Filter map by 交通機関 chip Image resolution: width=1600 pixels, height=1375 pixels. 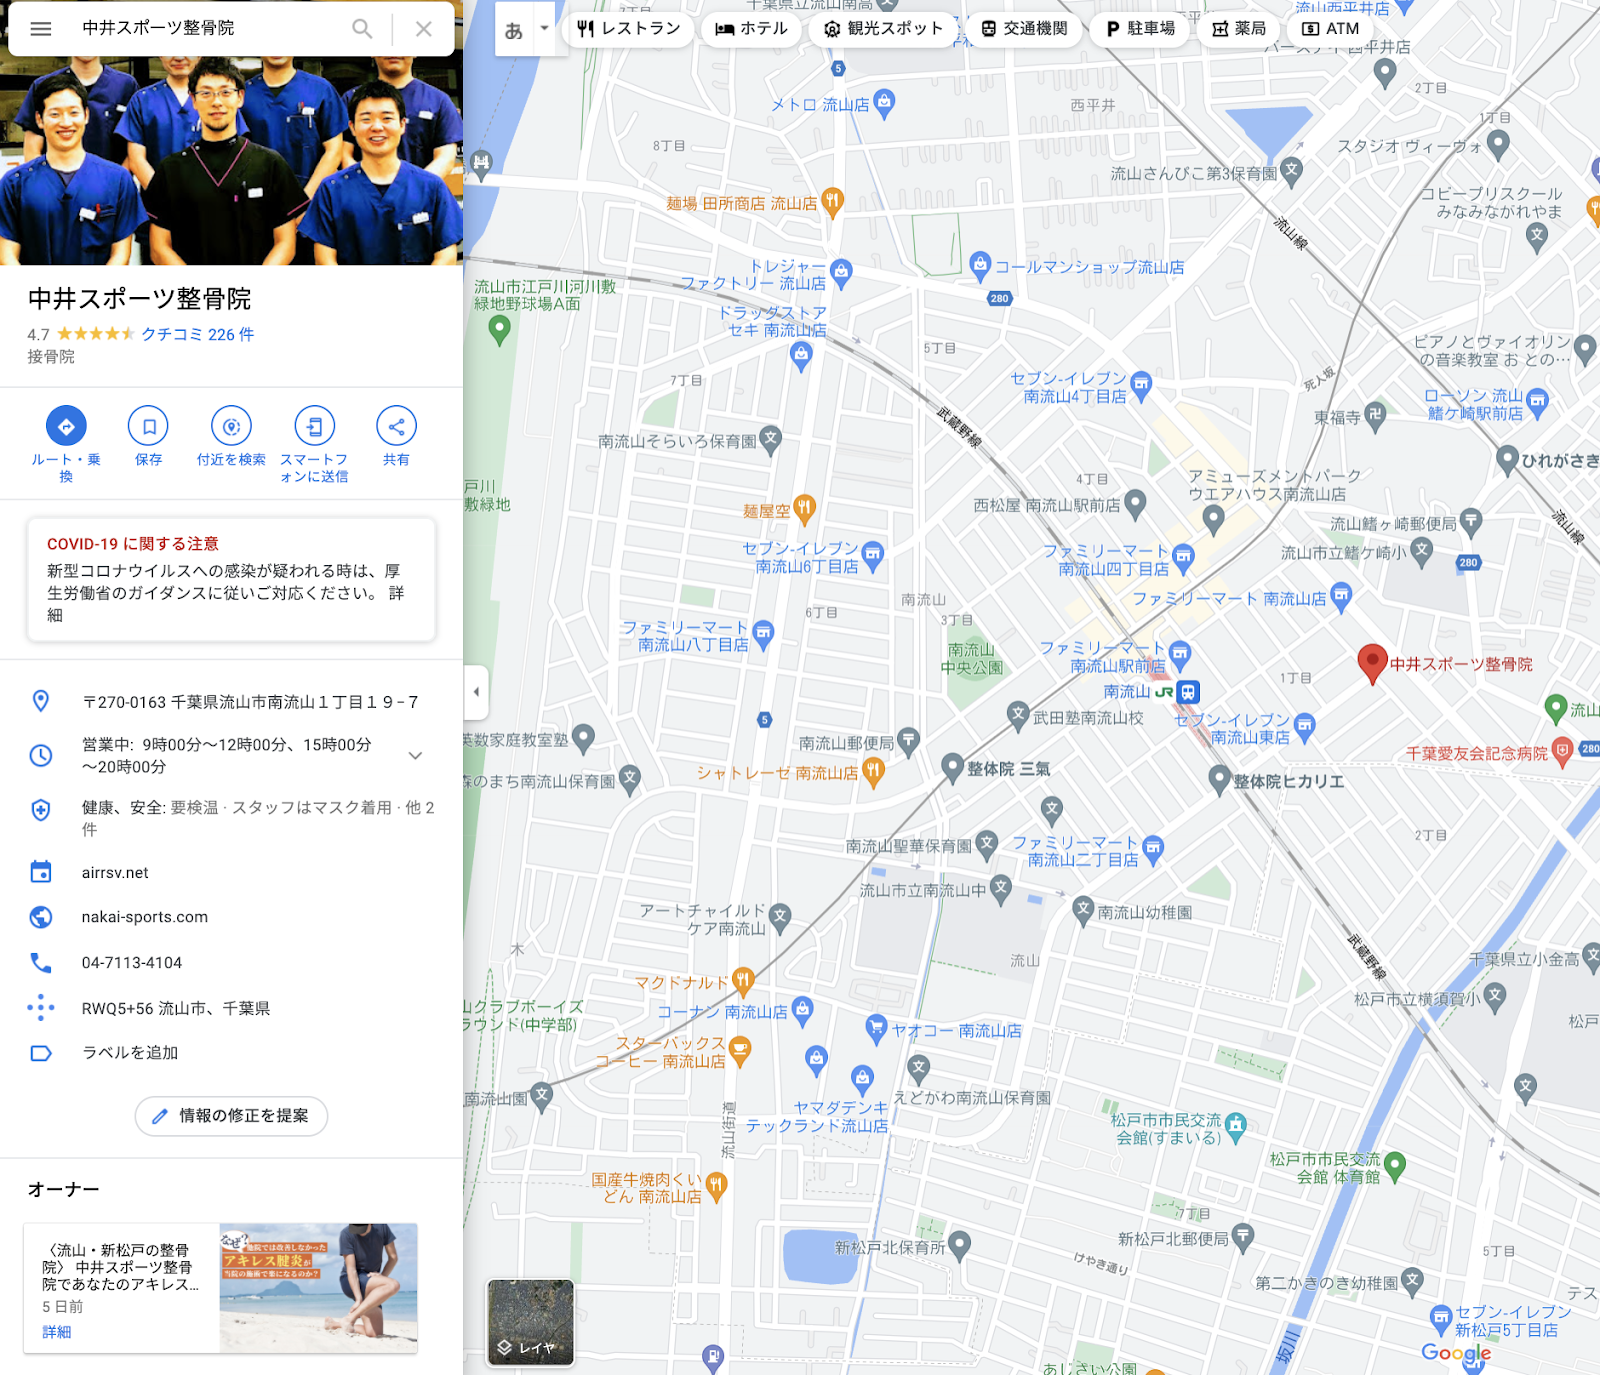click(1024, 29)
